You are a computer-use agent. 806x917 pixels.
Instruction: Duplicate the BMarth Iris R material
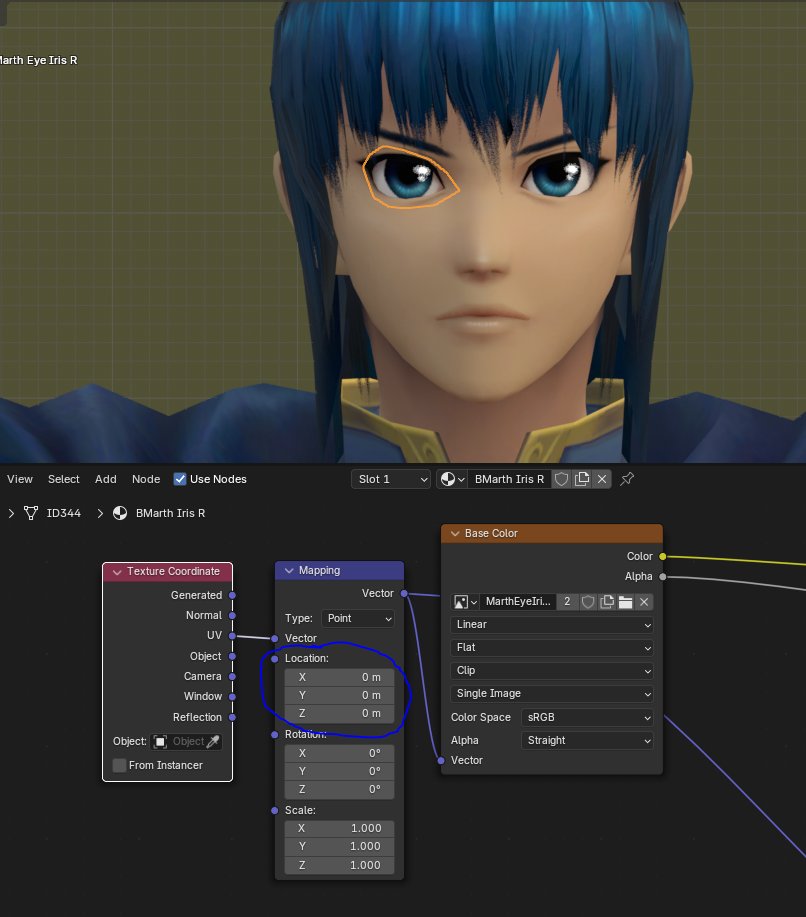click(x=582, y=479)
